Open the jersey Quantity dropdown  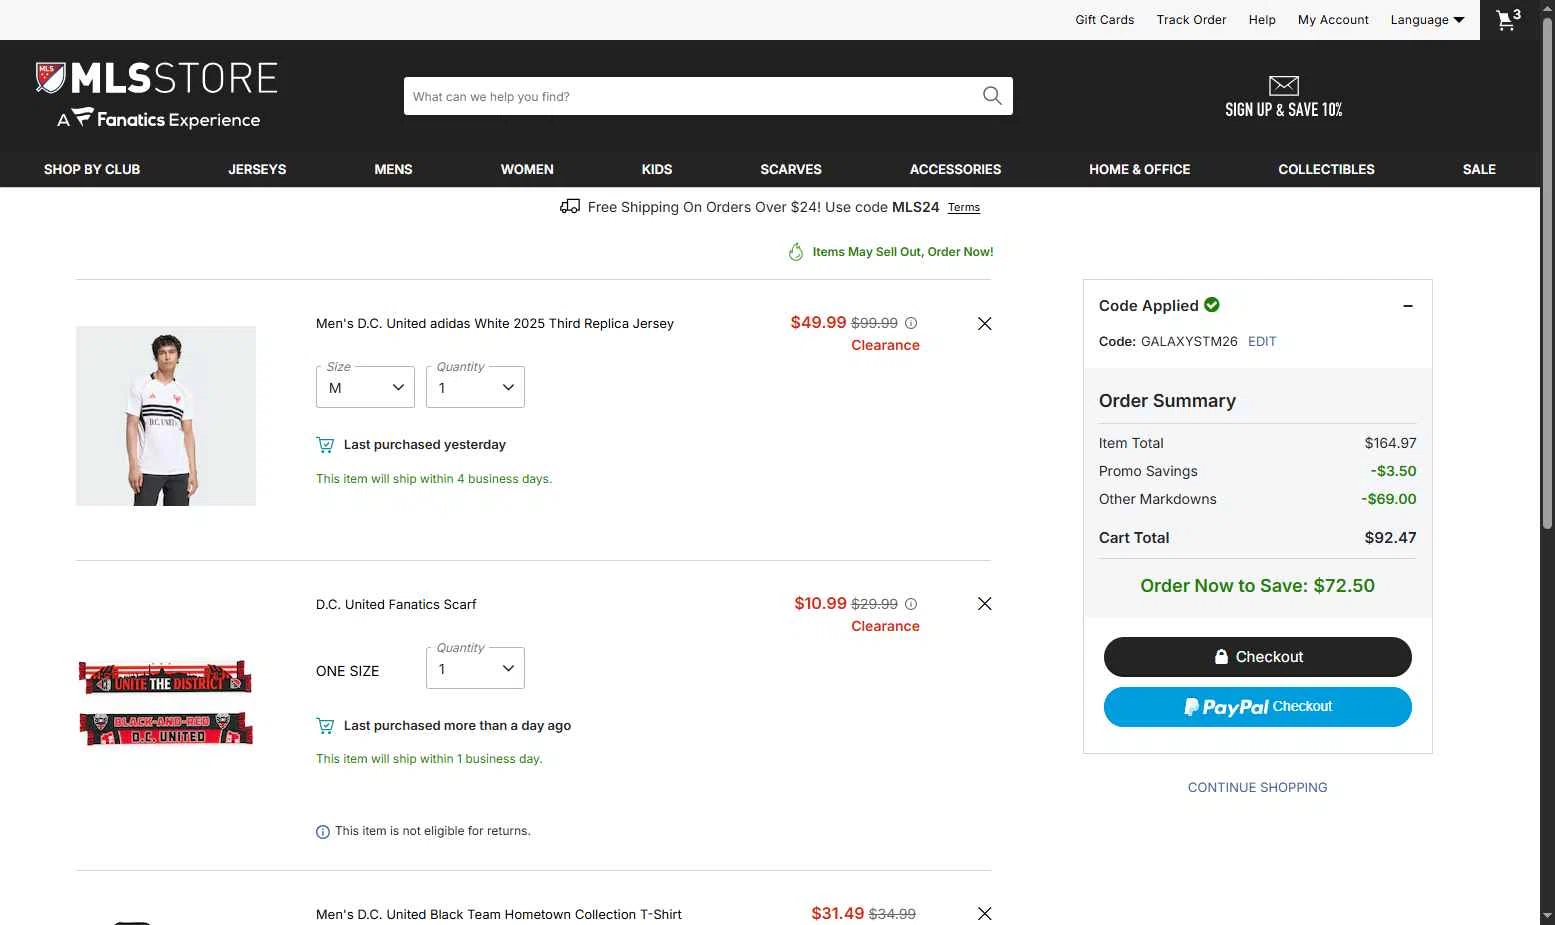(x=475, y=387)
